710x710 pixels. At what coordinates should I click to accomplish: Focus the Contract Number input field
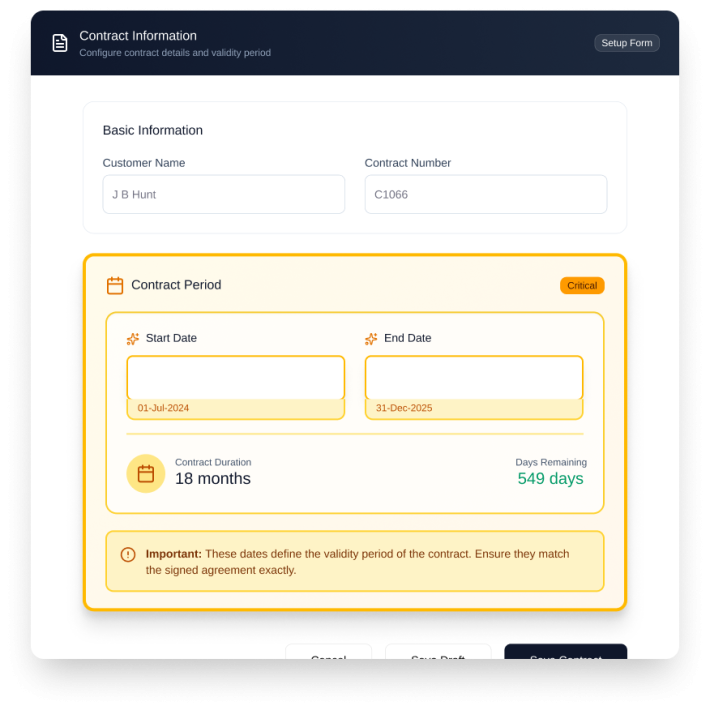pos(486,194)
